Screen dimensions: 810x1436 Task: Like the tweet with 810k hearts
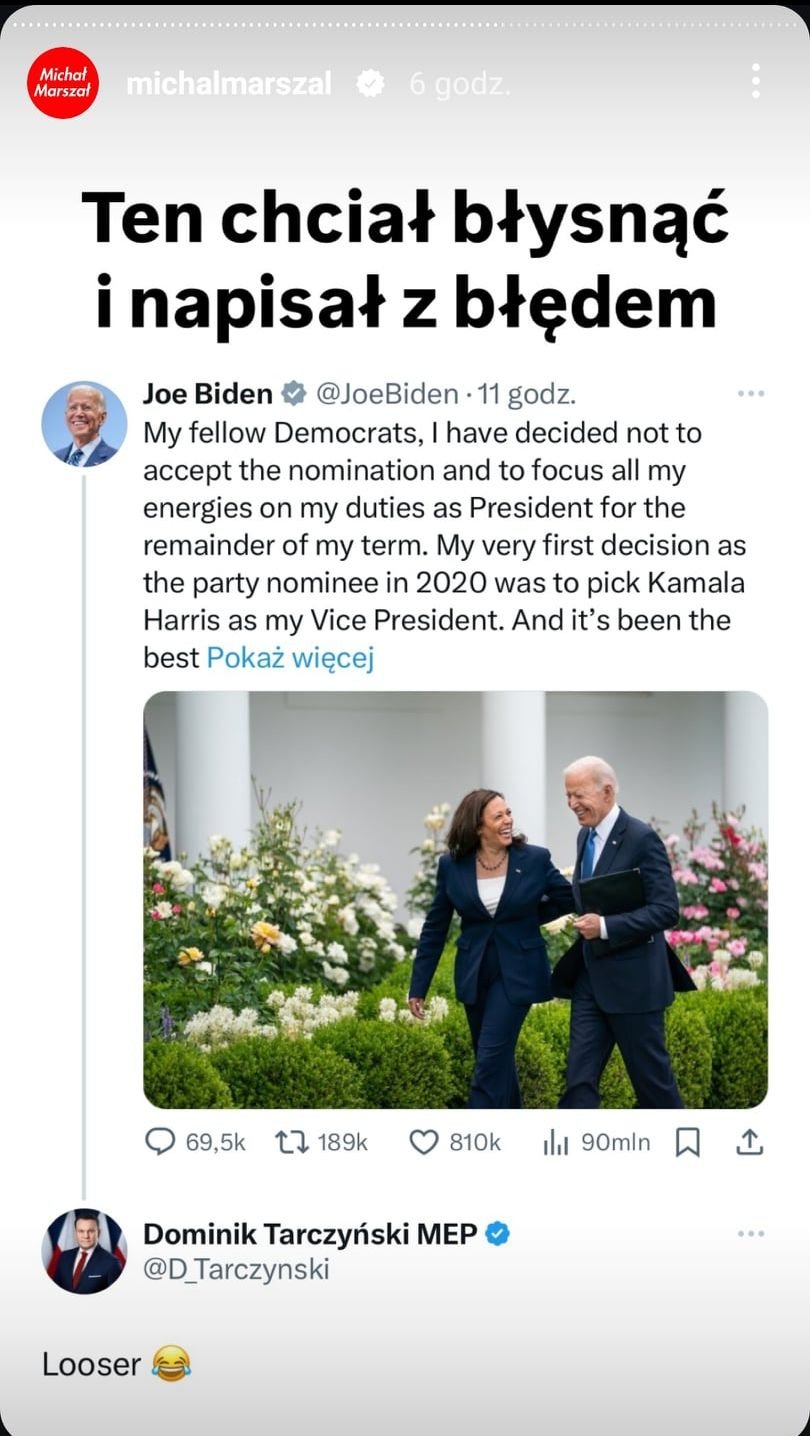click(x=424, y=1142)
